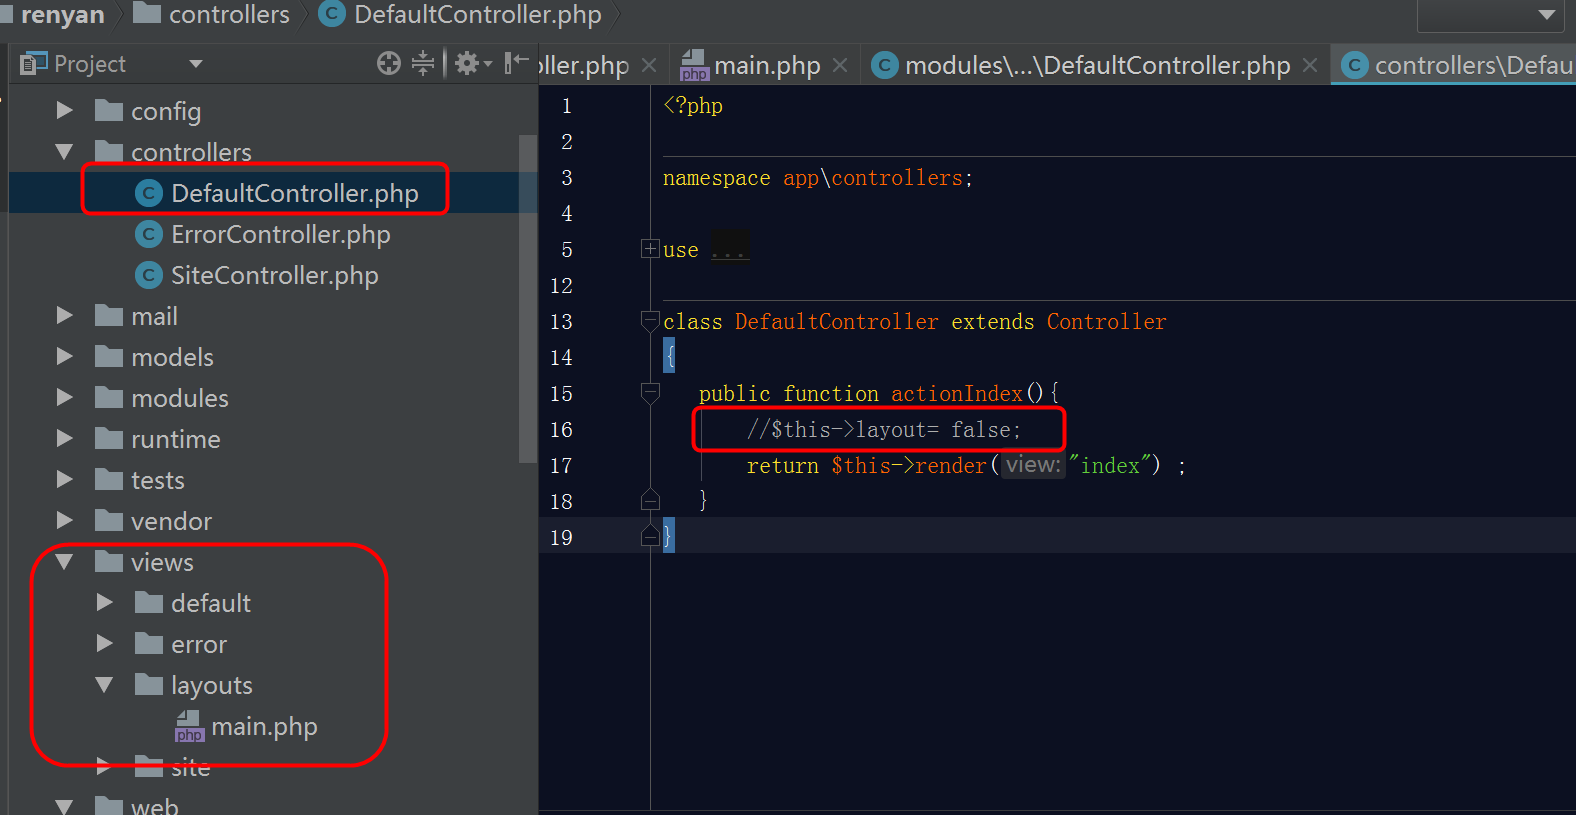This screenshot has height=815, width=1576.
Task: Collapse the views folder
Action: click(x=65, y=562)
